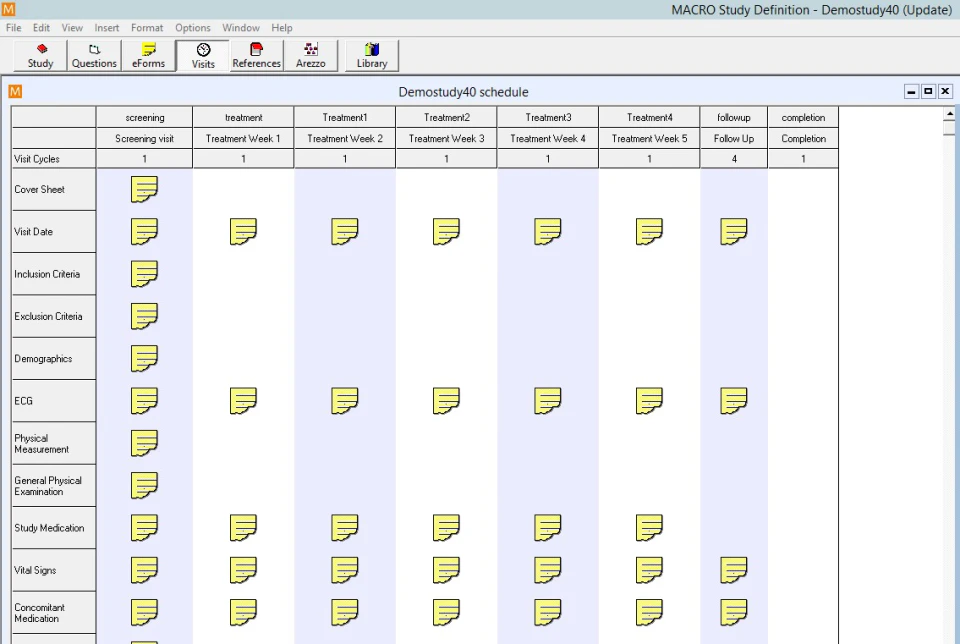Open the Vital Signs eForm for Treatment Week 3
This screenshot has height=644, width=960.
pyautogui.click(x=445, y=570)
